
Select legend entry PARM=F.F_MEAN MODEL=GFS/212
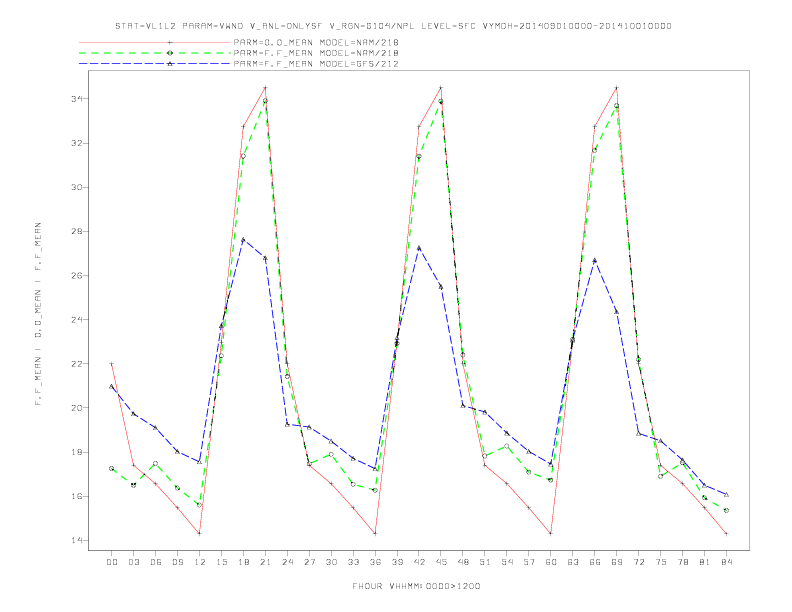point(316,64)
